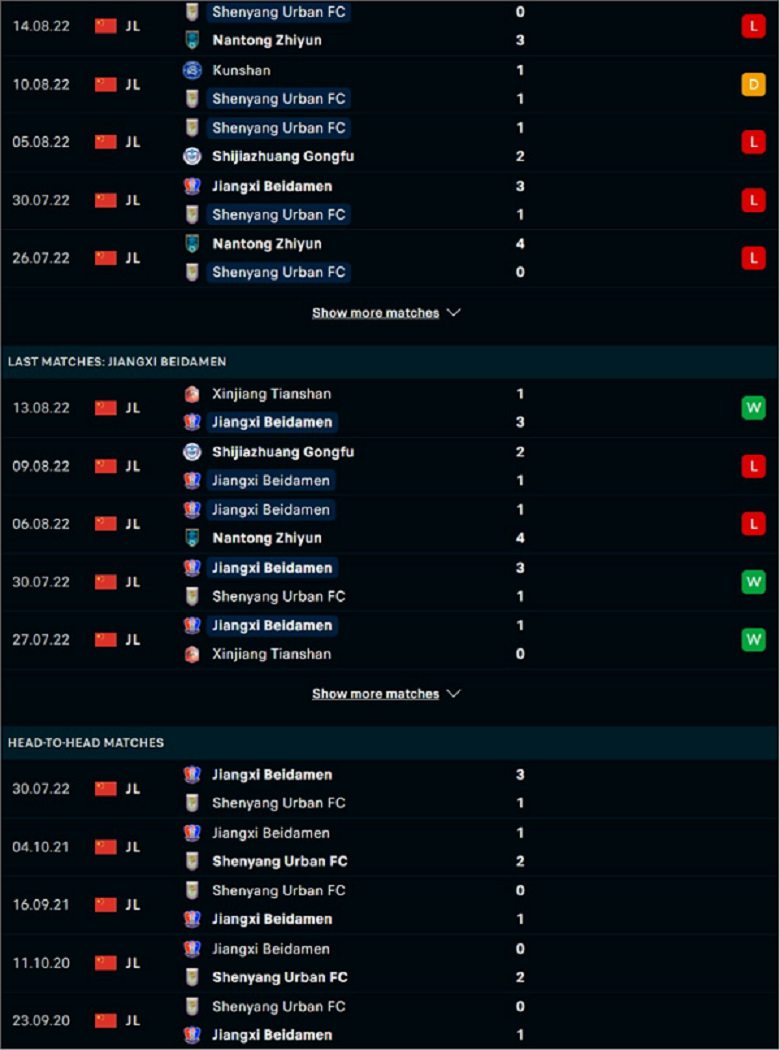Click the Xinjiang Tianshan crest in 13.08.22 match
This screenshot has height=1050, width=780.
(192, 394)
